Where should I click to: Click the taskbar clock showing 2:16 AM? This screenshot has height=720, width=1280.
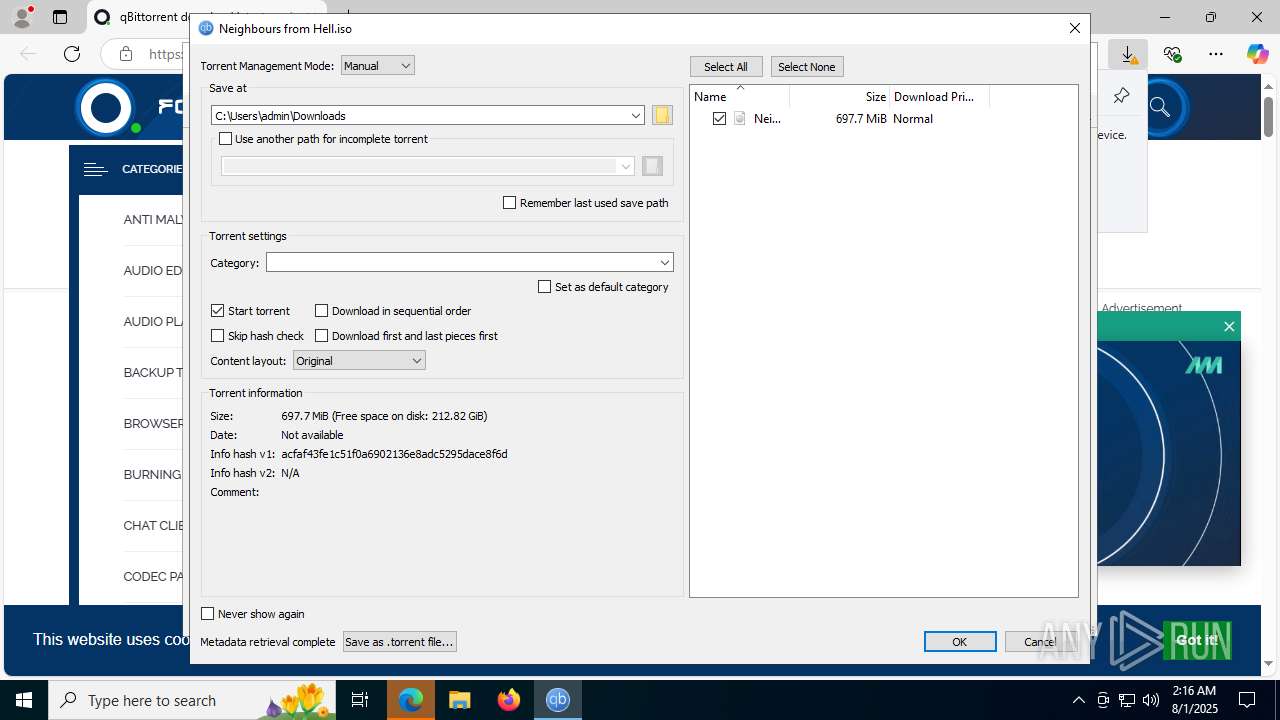point(1193,700)
